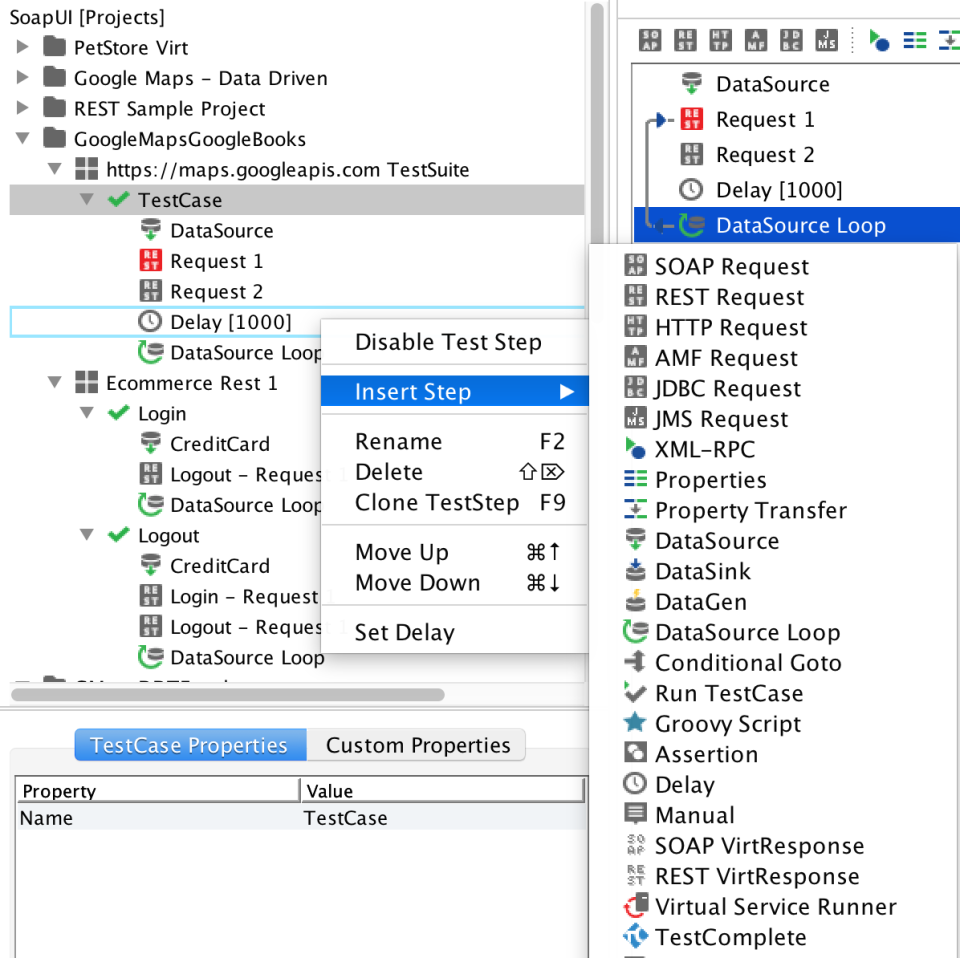Choose Clone TestStep in the context menu
960x958 pixels.
click(x=438, y=503)
